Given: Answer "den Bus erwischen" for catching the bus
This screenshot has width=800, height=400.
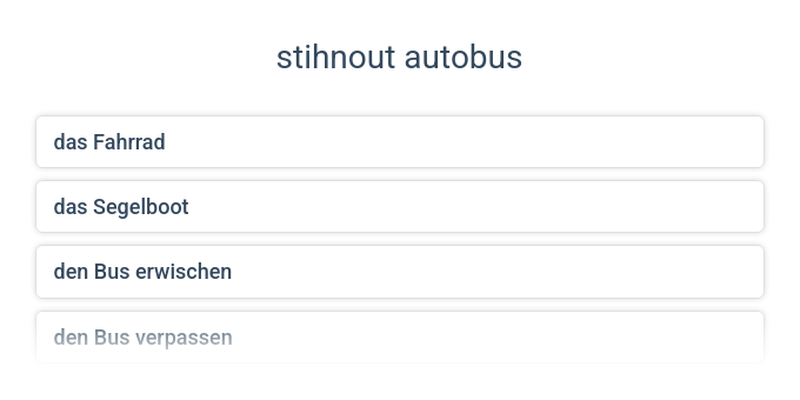Looking at the screenshot, I should pyautogui.click(x=400, y=272).
